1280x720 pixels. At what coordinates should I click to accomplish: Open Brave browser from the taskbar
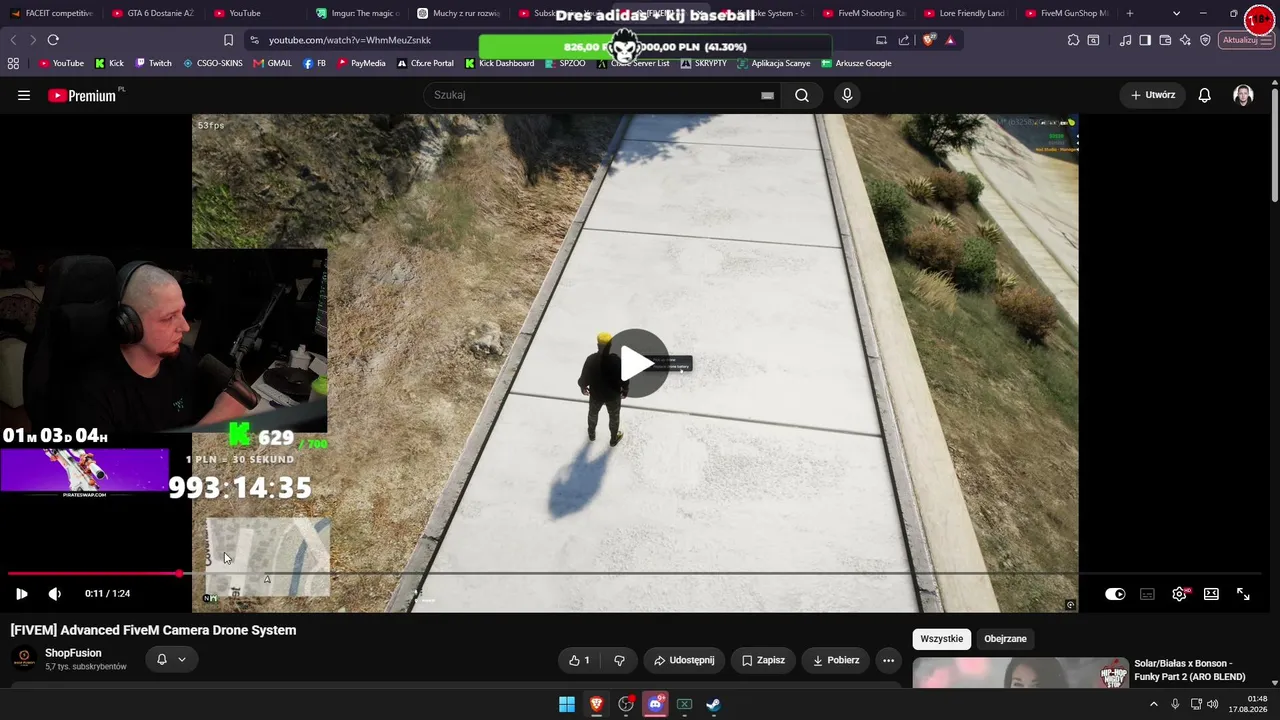pos(596,704)
